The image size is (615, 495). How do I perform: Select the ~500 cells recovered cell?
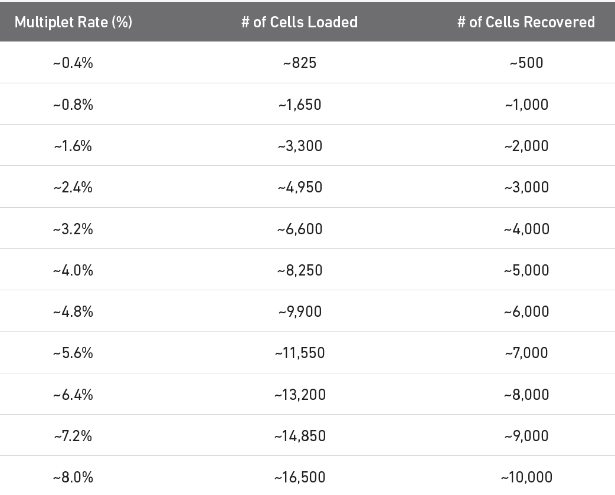(x=525, y=63)
